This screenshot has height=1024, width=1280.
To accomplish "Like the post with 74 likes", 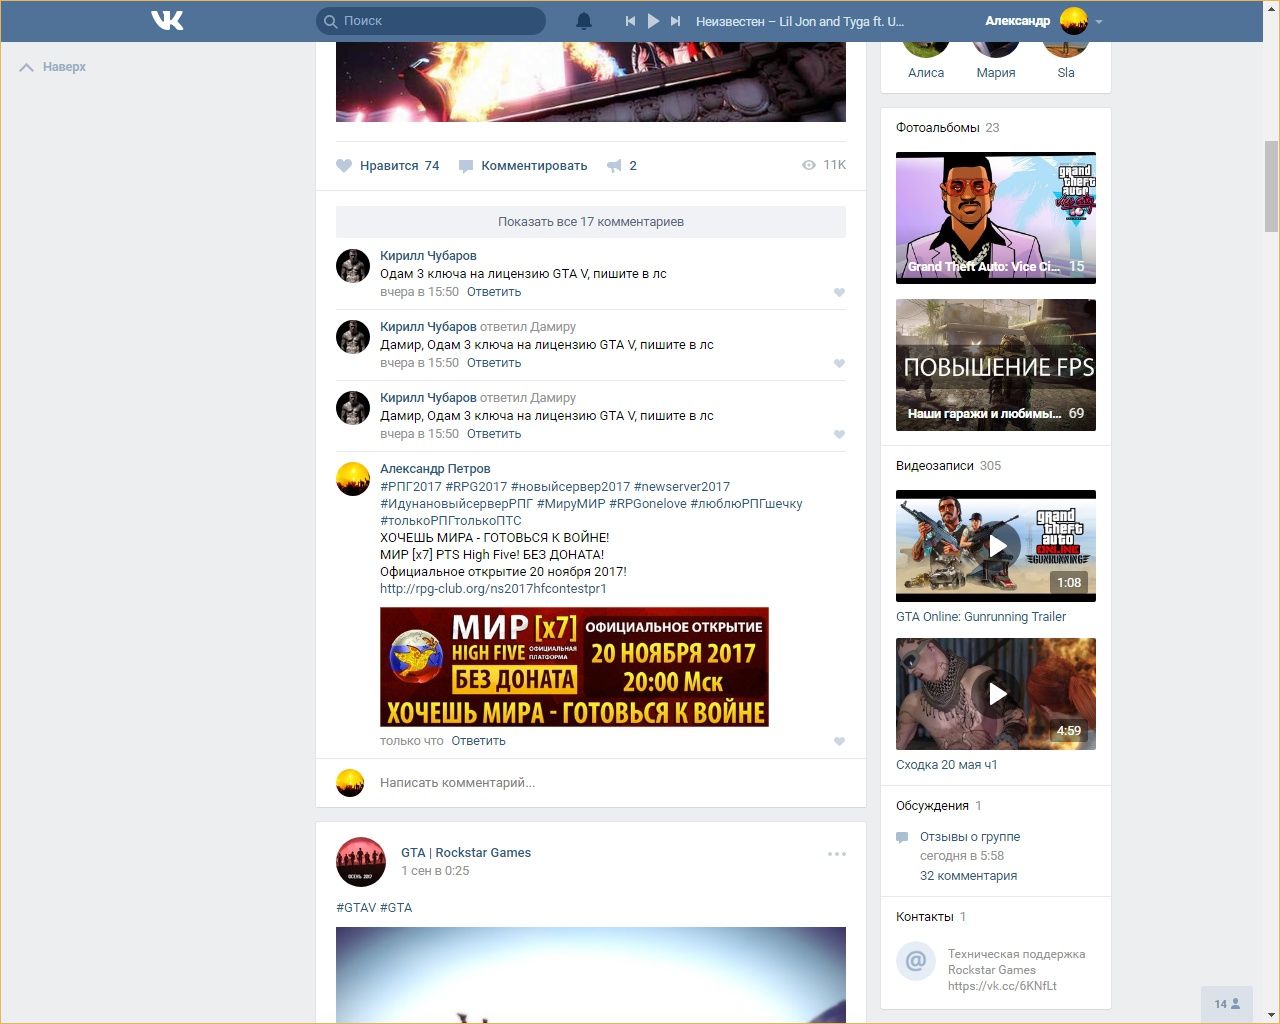I will (x=388, y=166).
